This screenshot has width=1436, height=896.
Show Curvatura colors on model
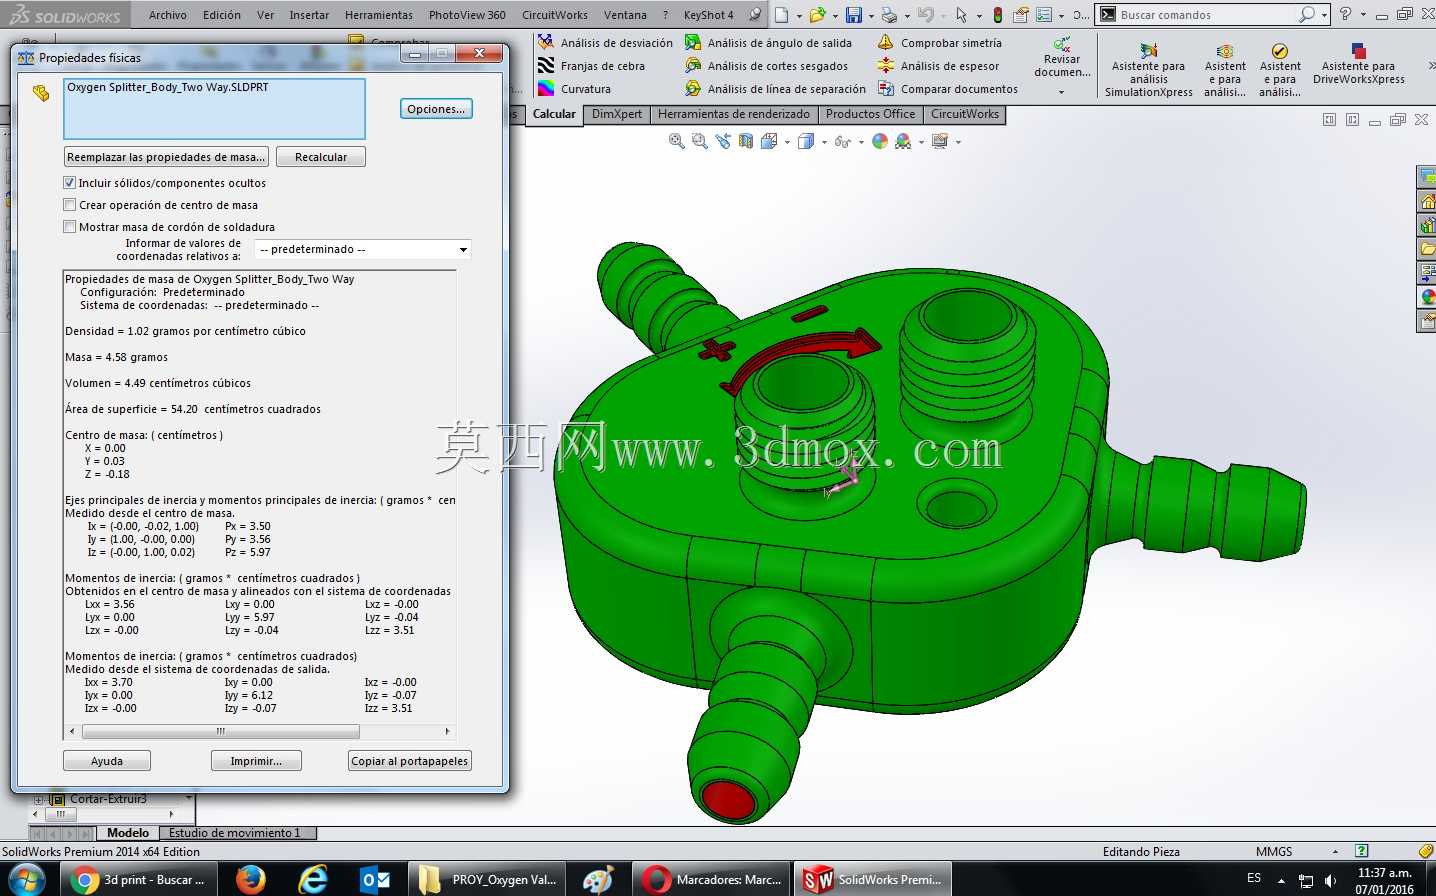tap(574, 89)
